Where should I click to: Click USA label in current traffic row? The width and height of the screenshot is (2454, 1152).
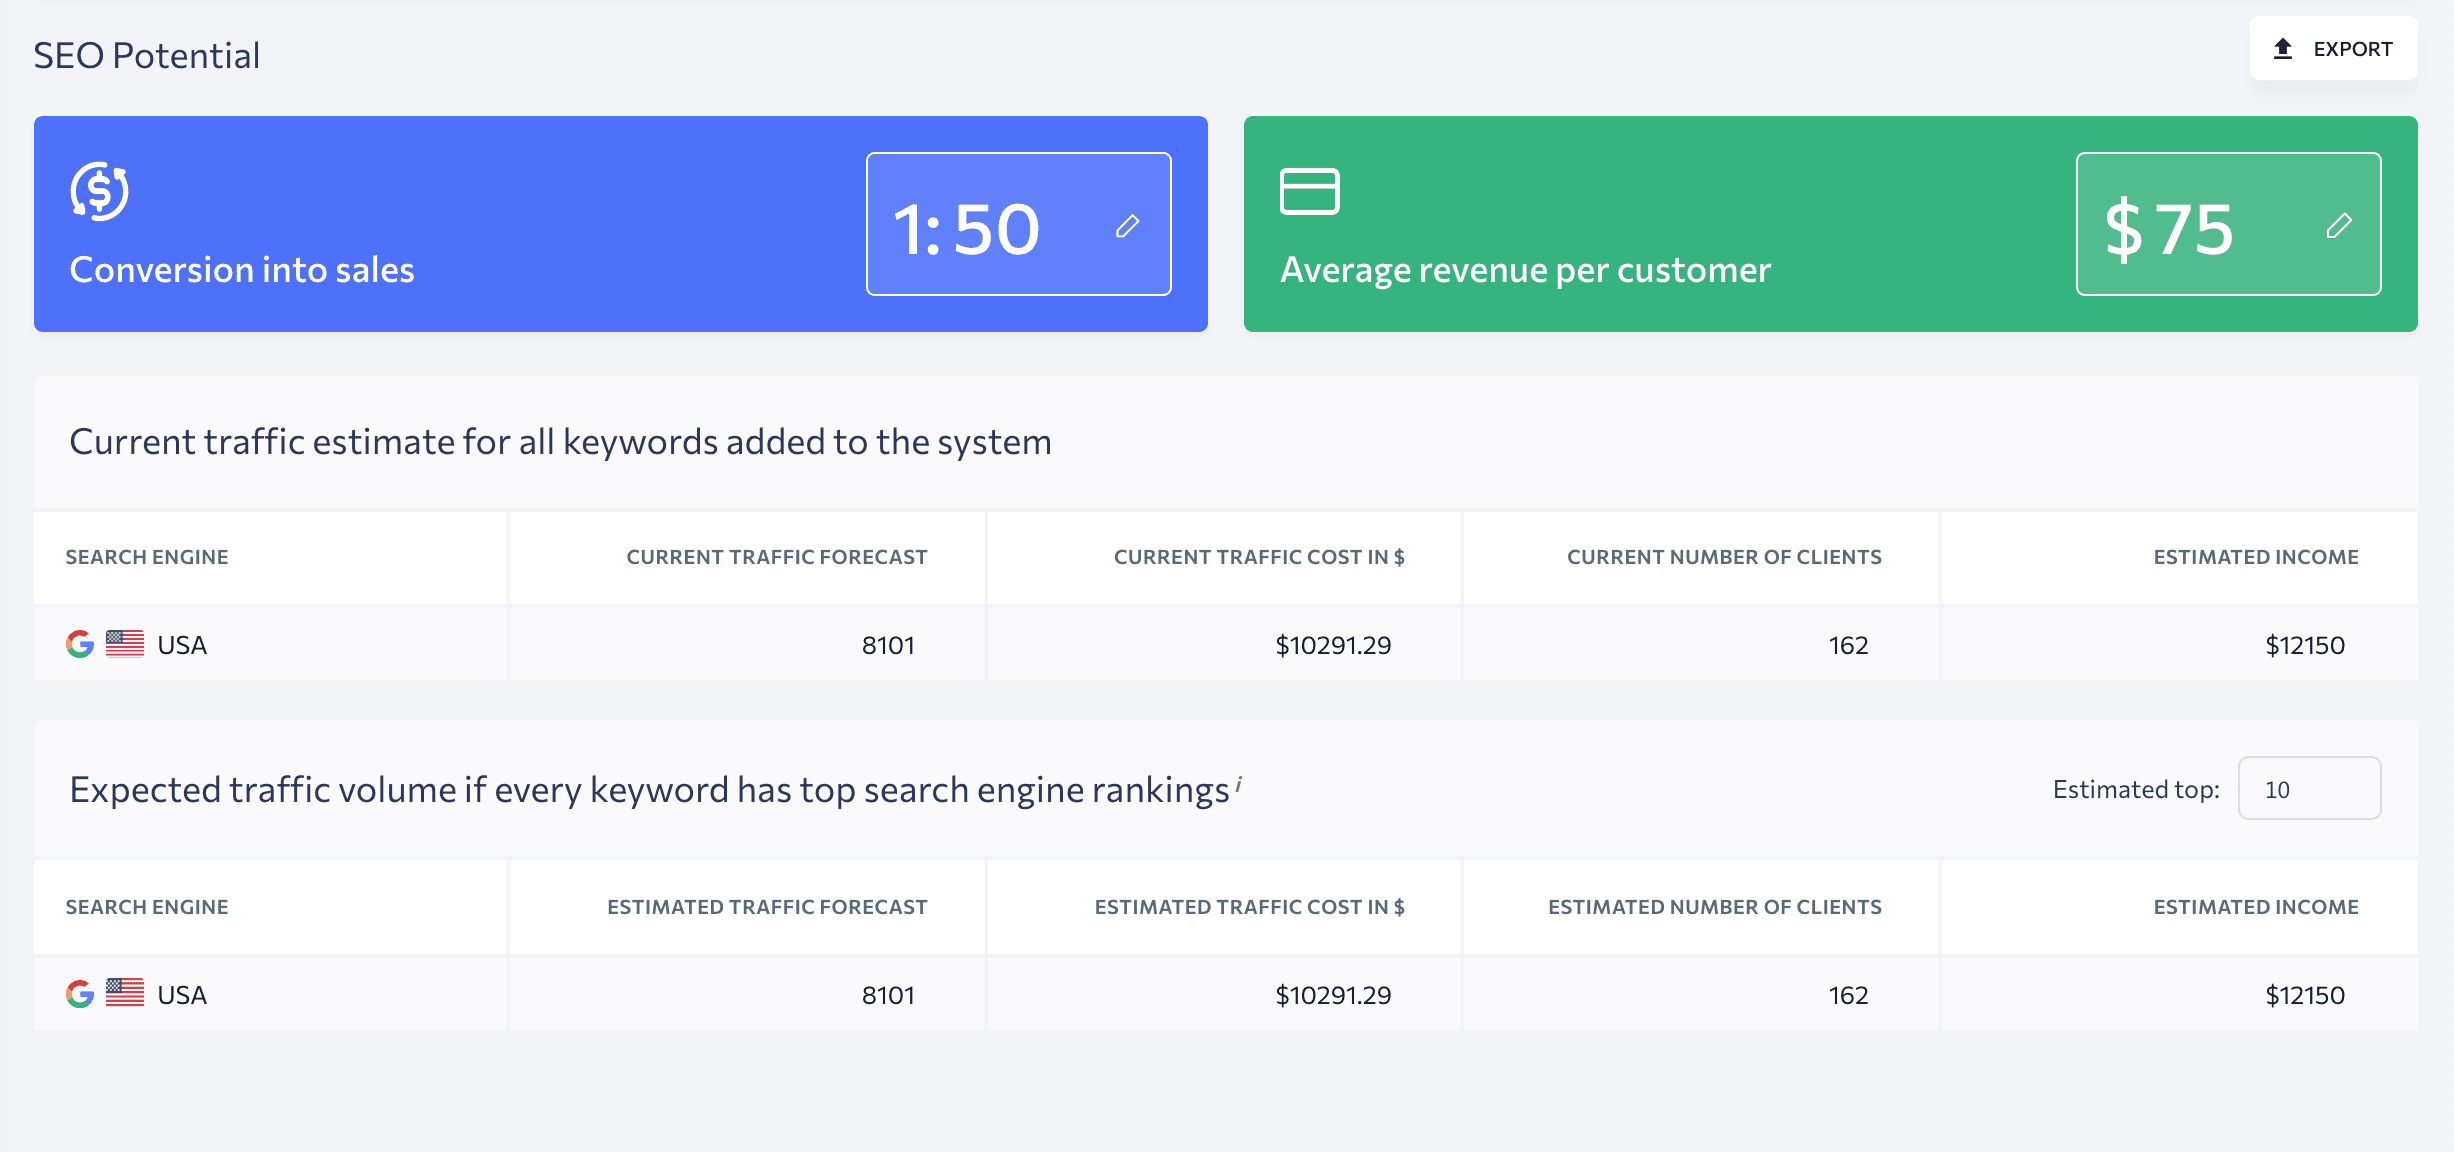[182, 645]
